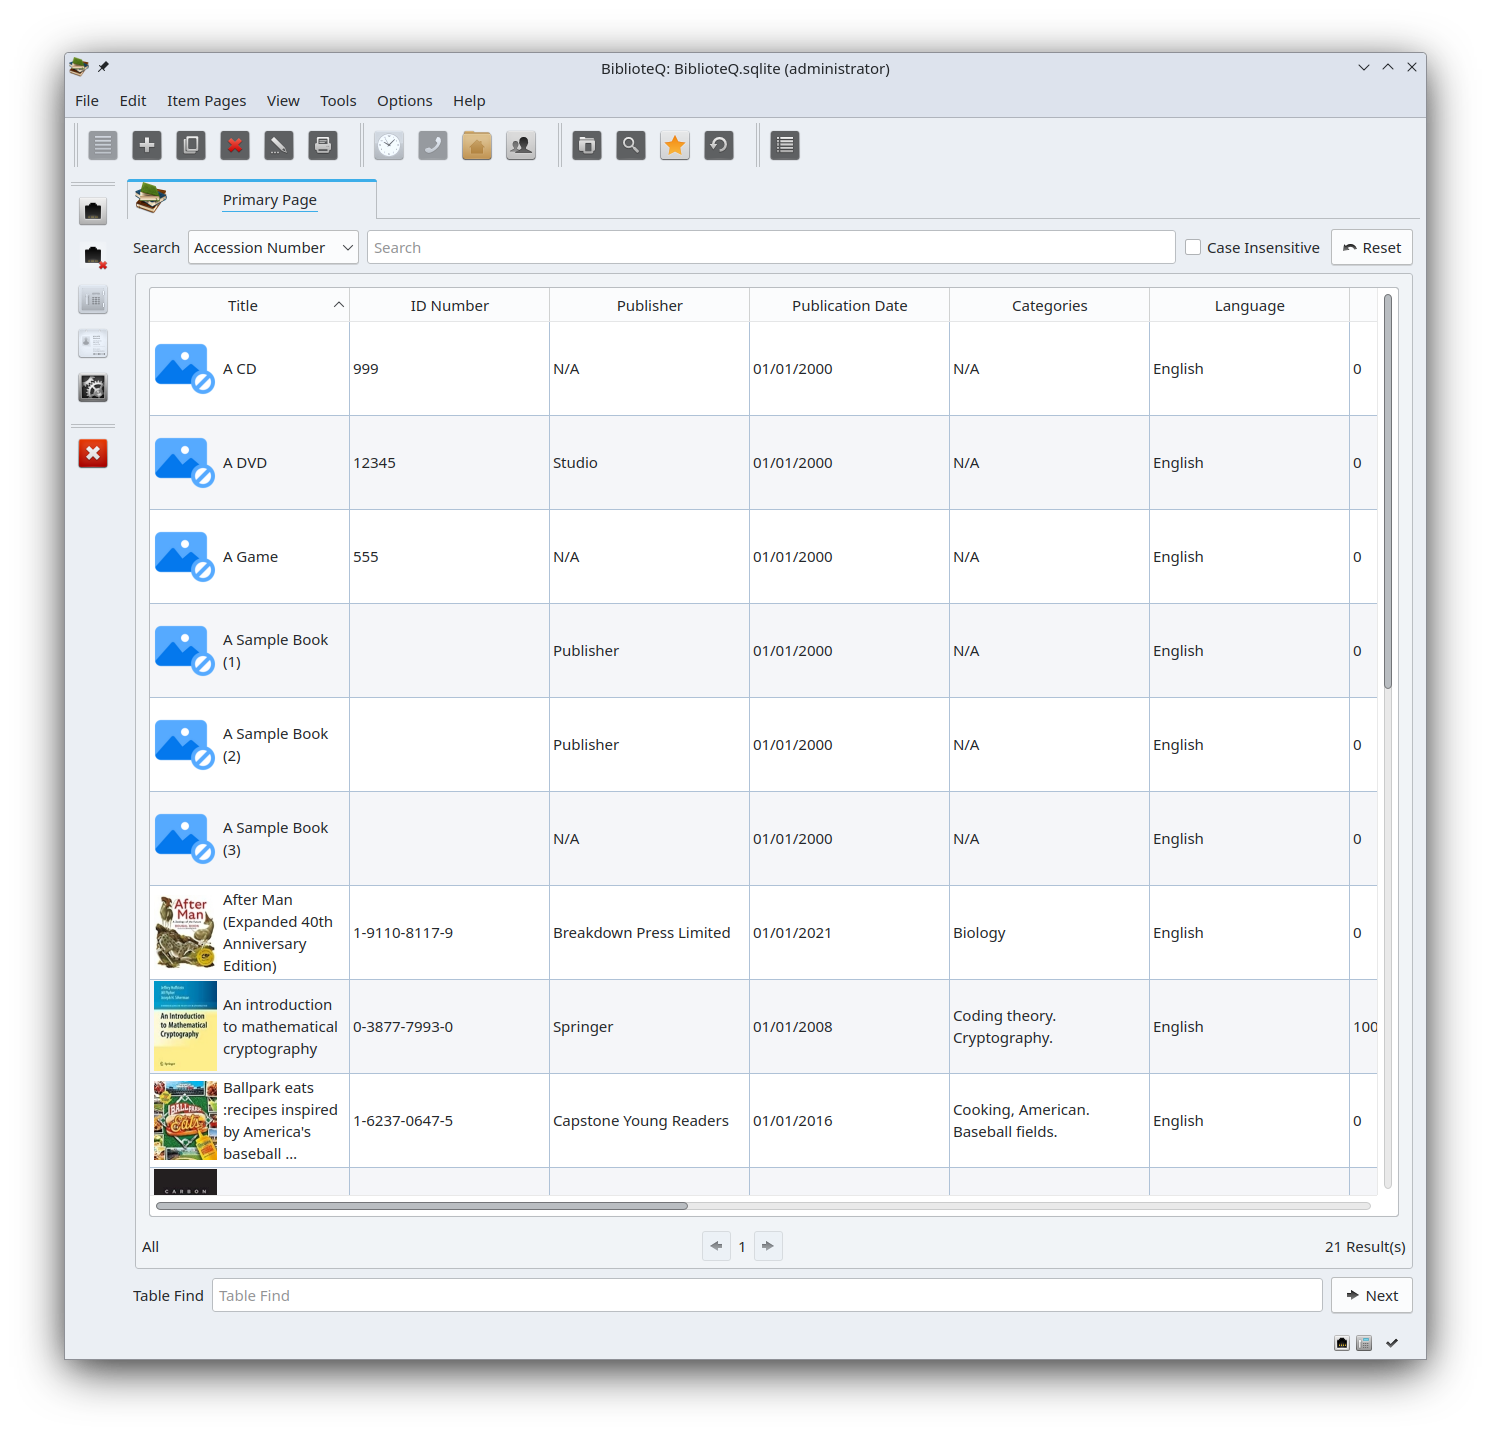Click the red X Delete toolbar icon
Screen dimensions: 1491x1436
pyautogui.click(x=235, y=146)
